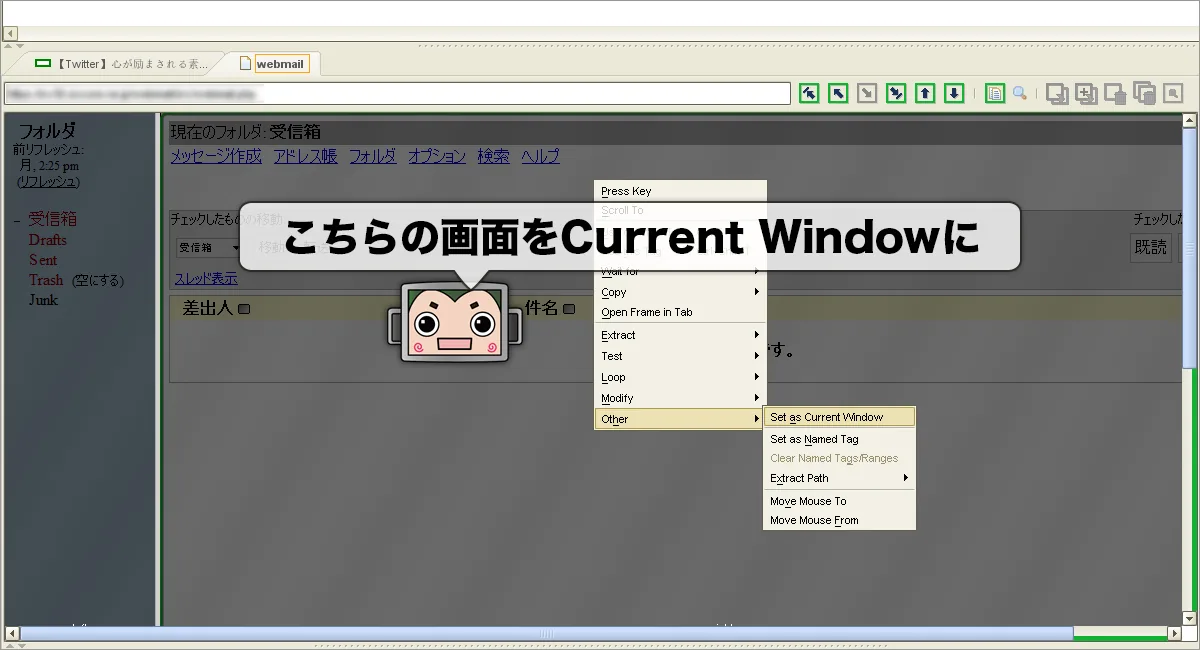Open フォルダ link in top navigation
The image size is (1200, 650).
point(372,156)
